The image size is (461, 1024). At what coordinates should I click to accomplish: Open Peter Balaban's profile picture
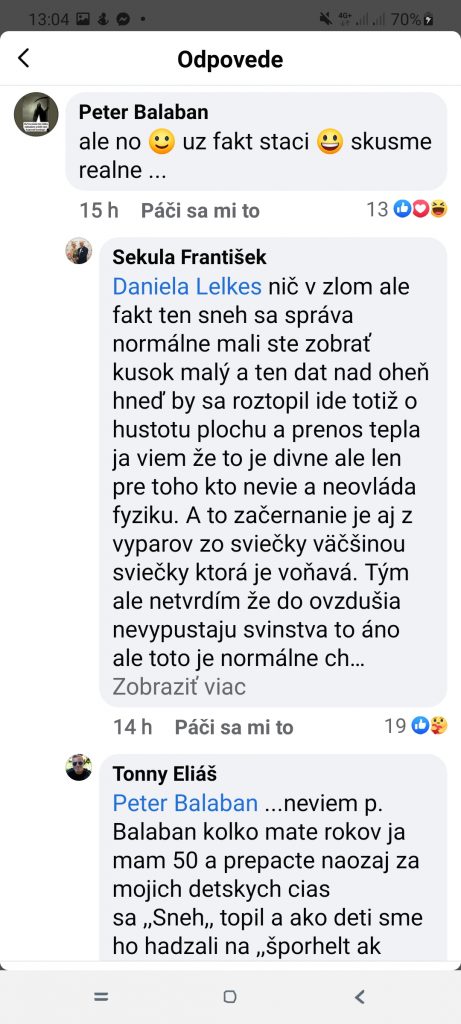(37, 114)
